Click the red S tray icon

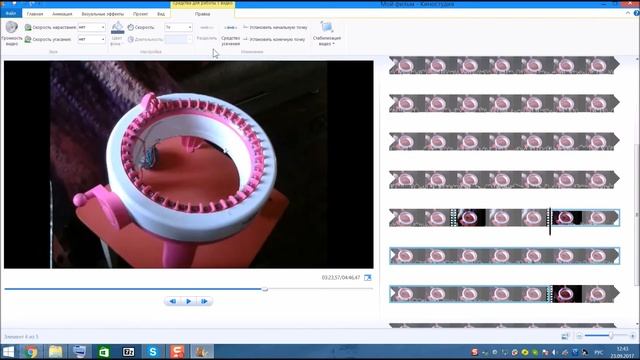pyautogui.click(x=474, y=352)
